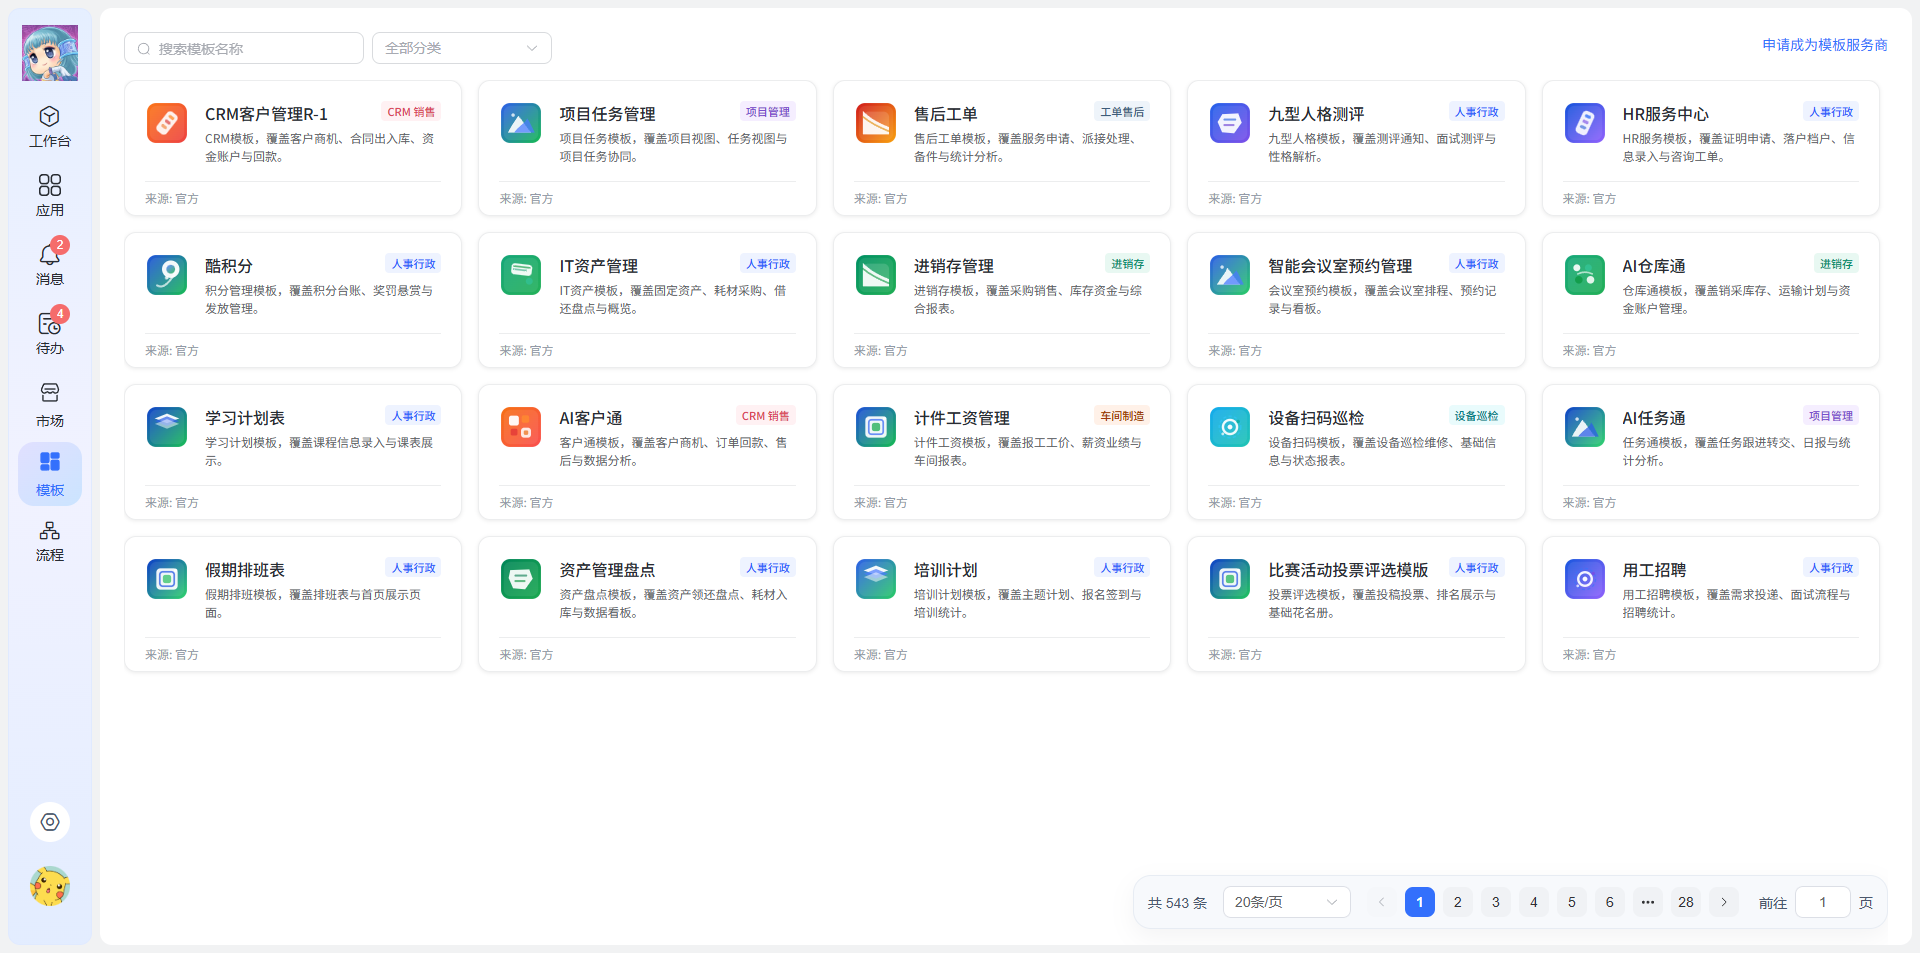Click the 进销存管理 template icon
Screen dimensions: 1920x953
[x=876, y=275]
